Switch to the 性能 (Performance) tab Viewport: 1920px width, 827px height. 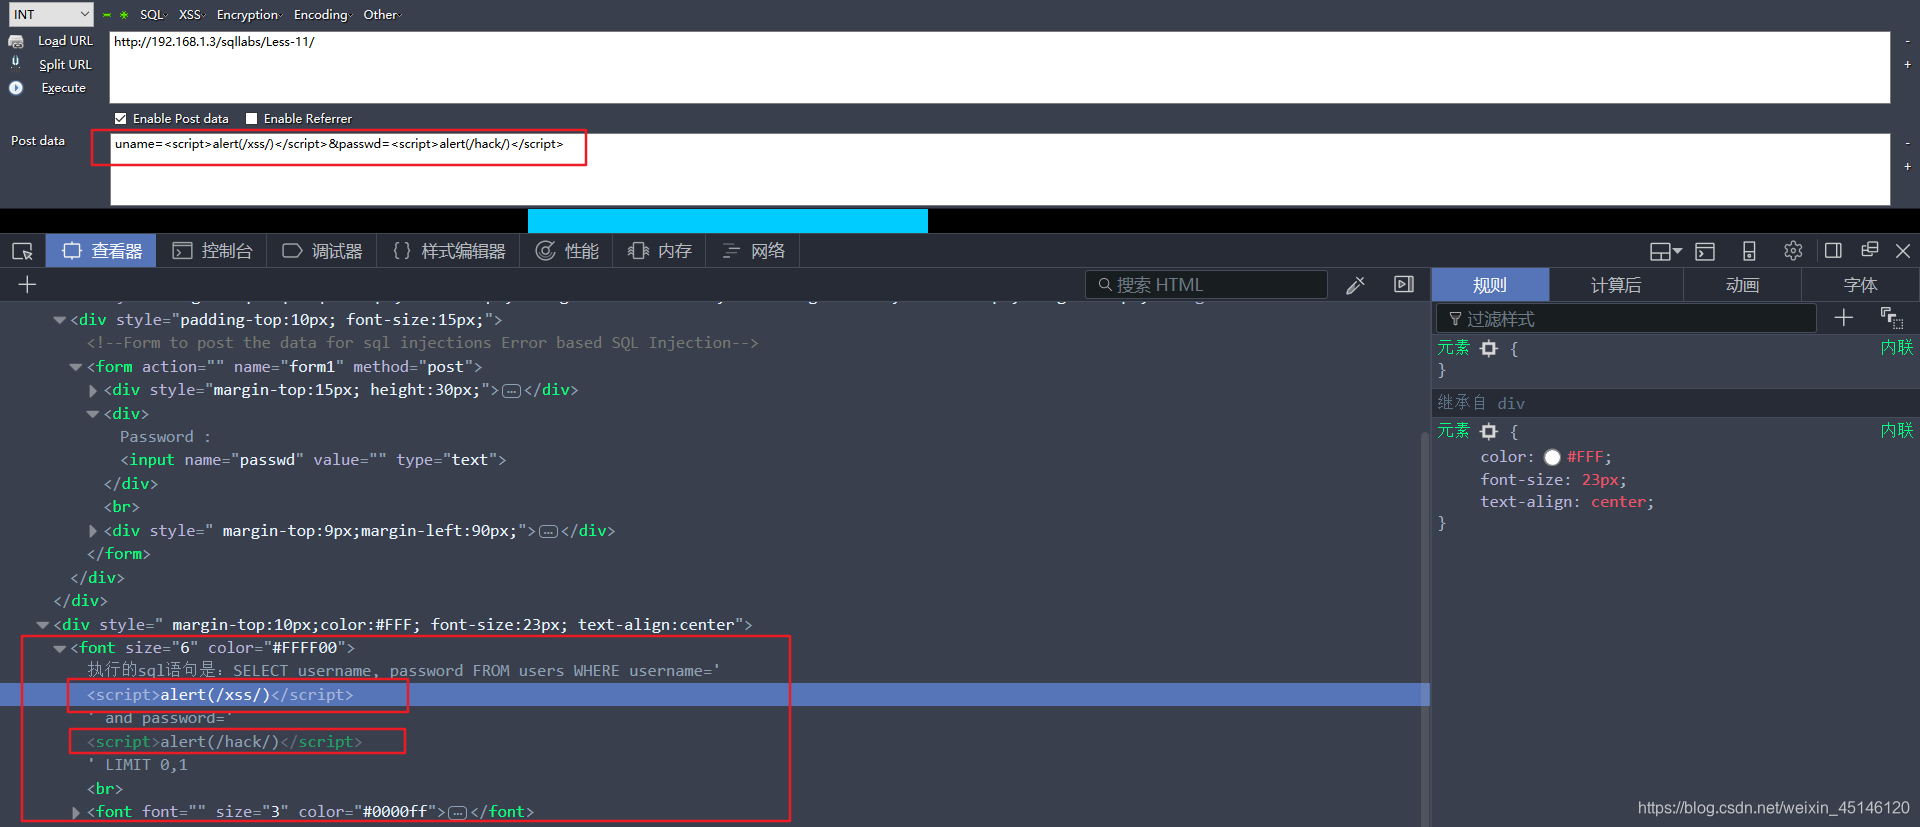tap(567, 251)
